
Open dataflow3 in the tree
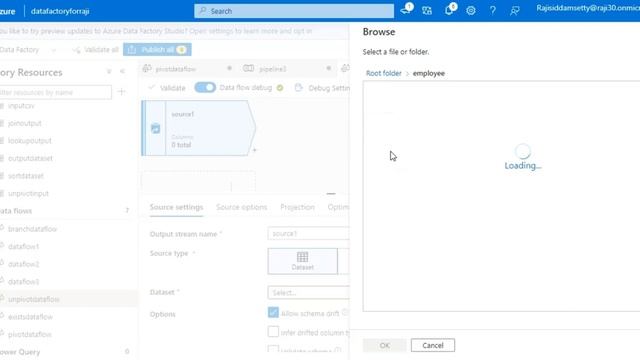coord(23,282)
